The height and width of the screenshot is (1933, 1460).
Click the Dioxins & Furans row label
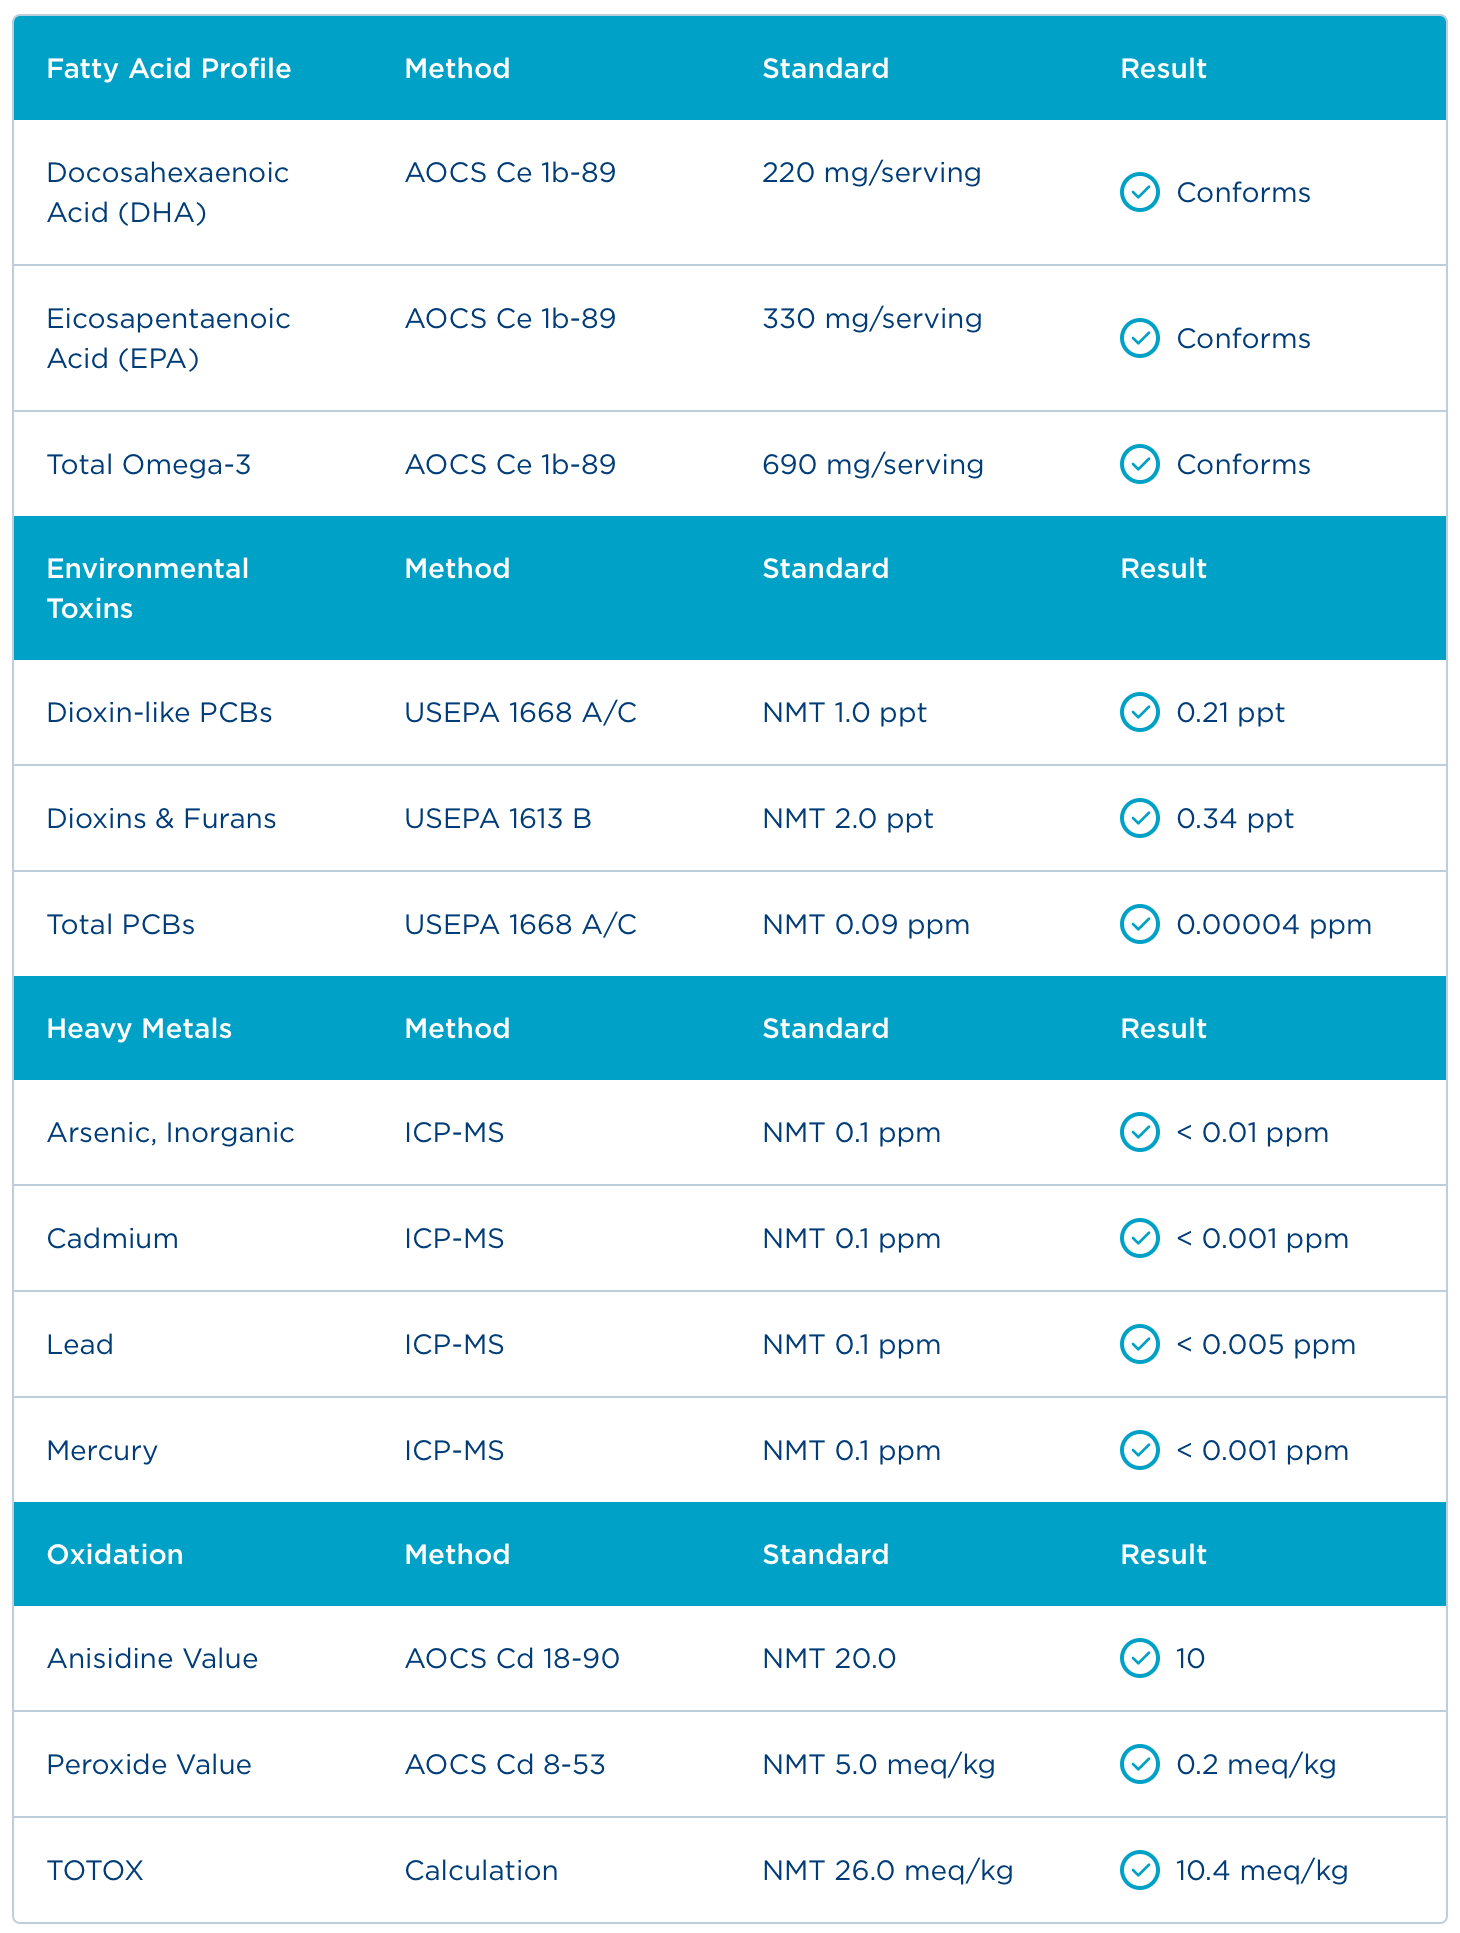coord(161,818)
